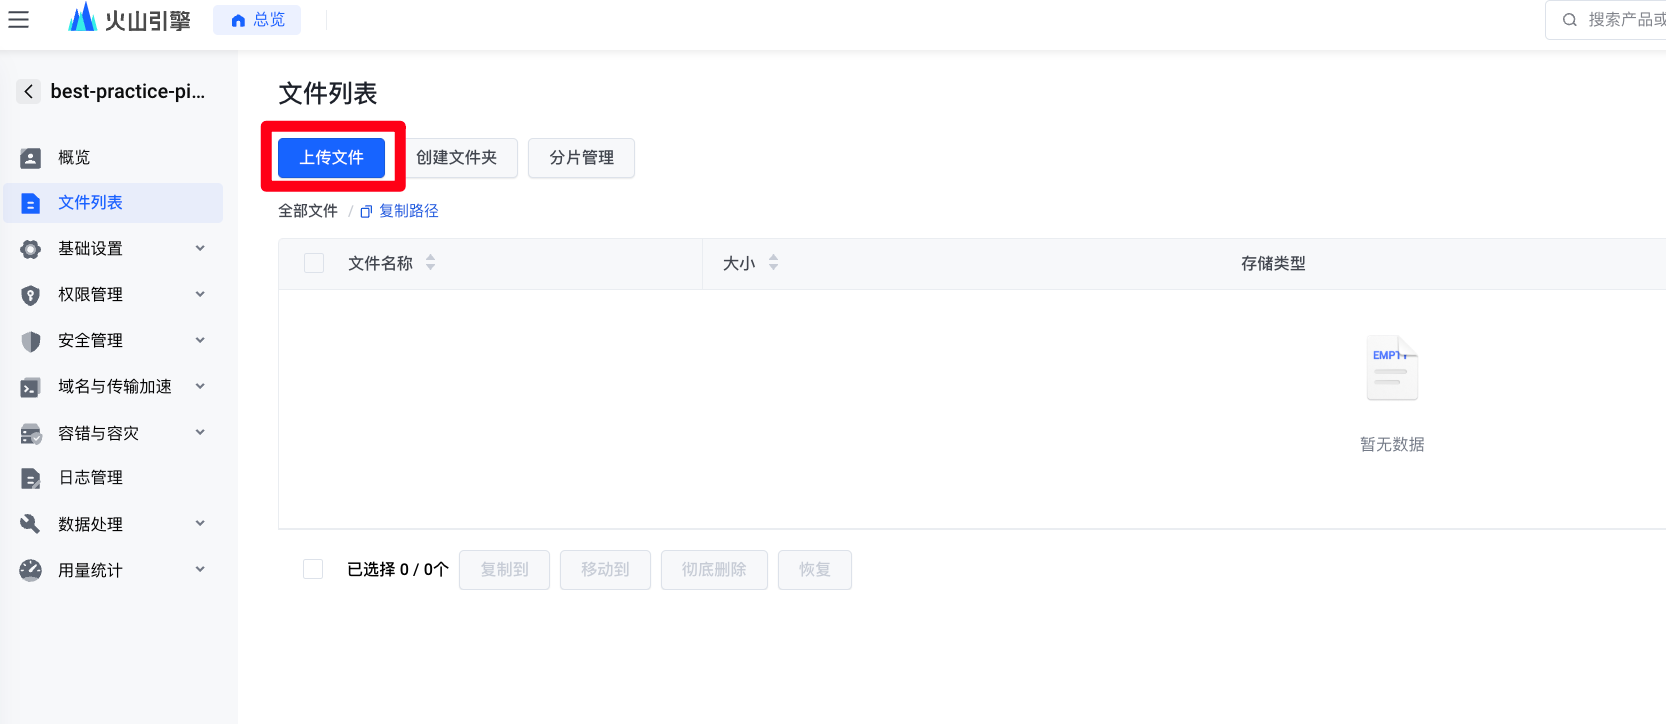Expand the 域名与传输加速 chevron
This screenshot has height=724, width=1666.
click(200, 386)
